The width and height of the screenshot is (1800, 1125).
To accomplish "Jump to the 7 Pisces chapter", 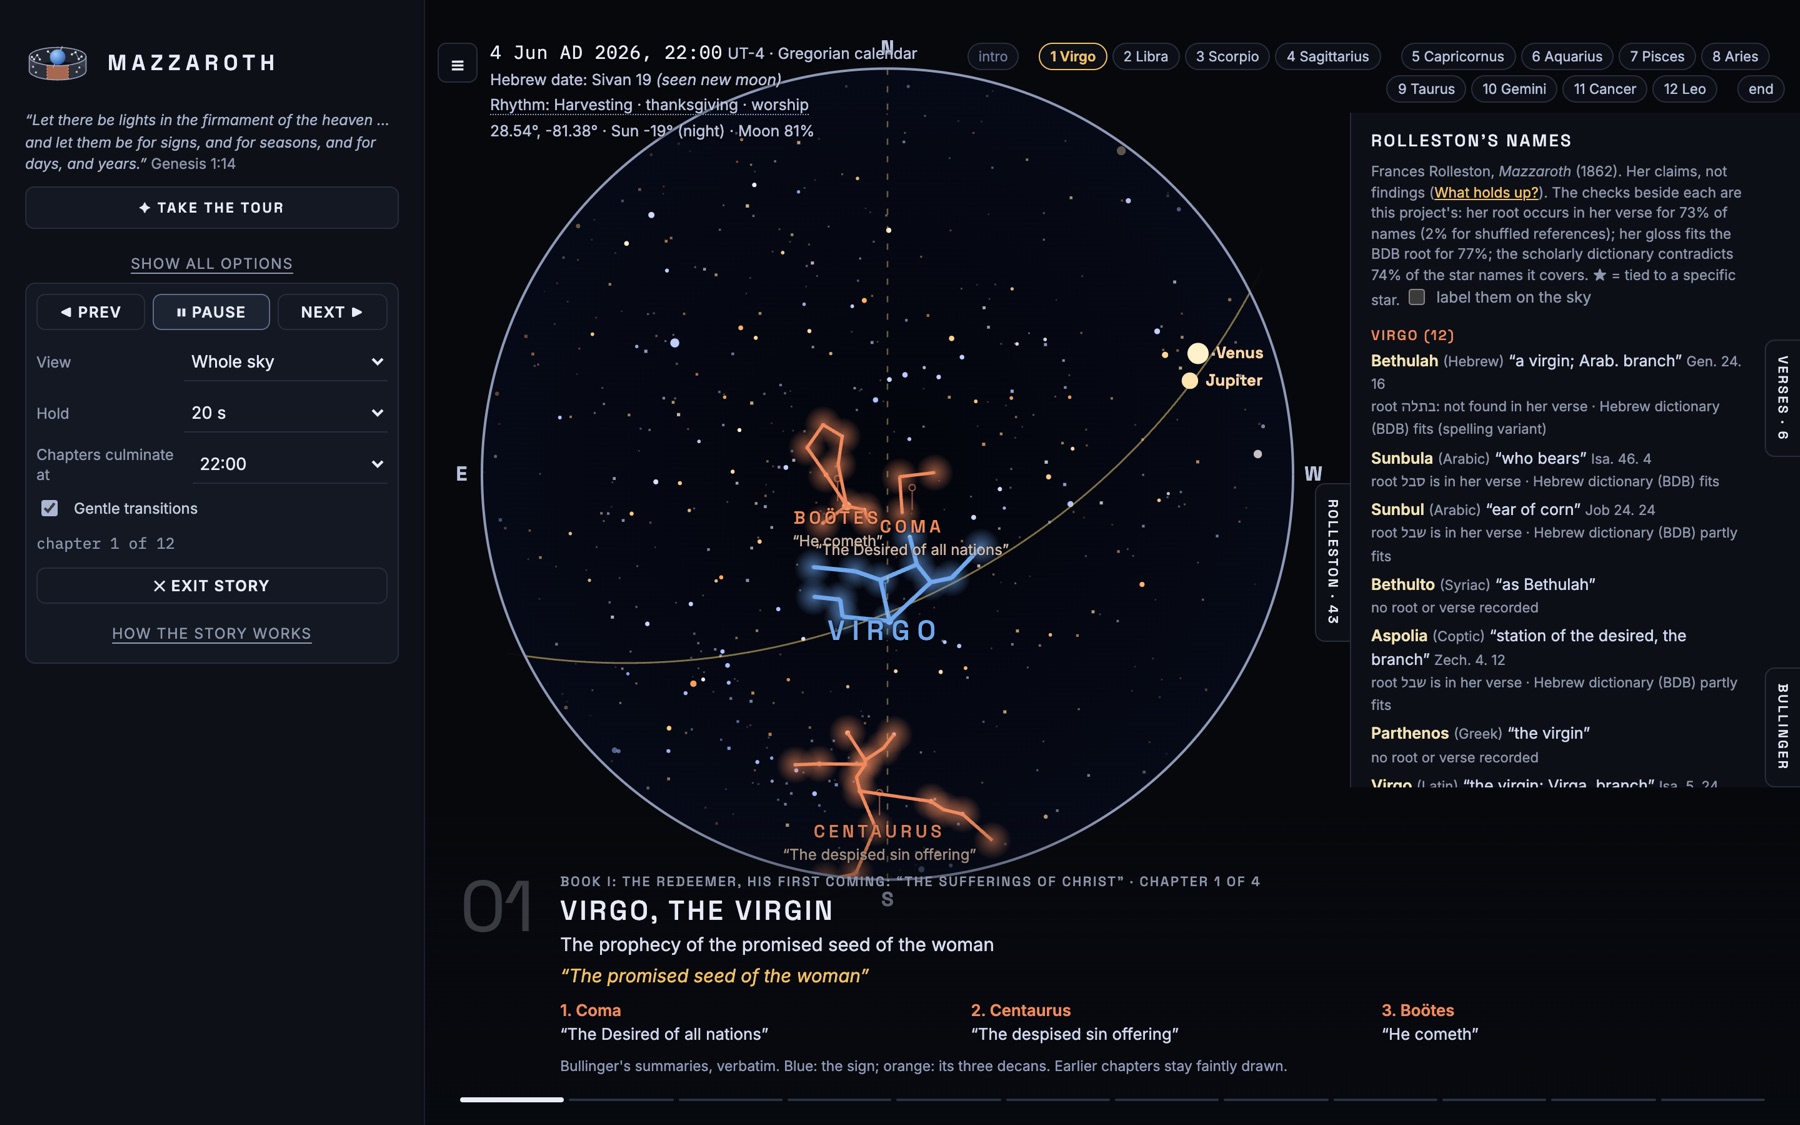I will pyautogui.click(x=1657, y=56).
